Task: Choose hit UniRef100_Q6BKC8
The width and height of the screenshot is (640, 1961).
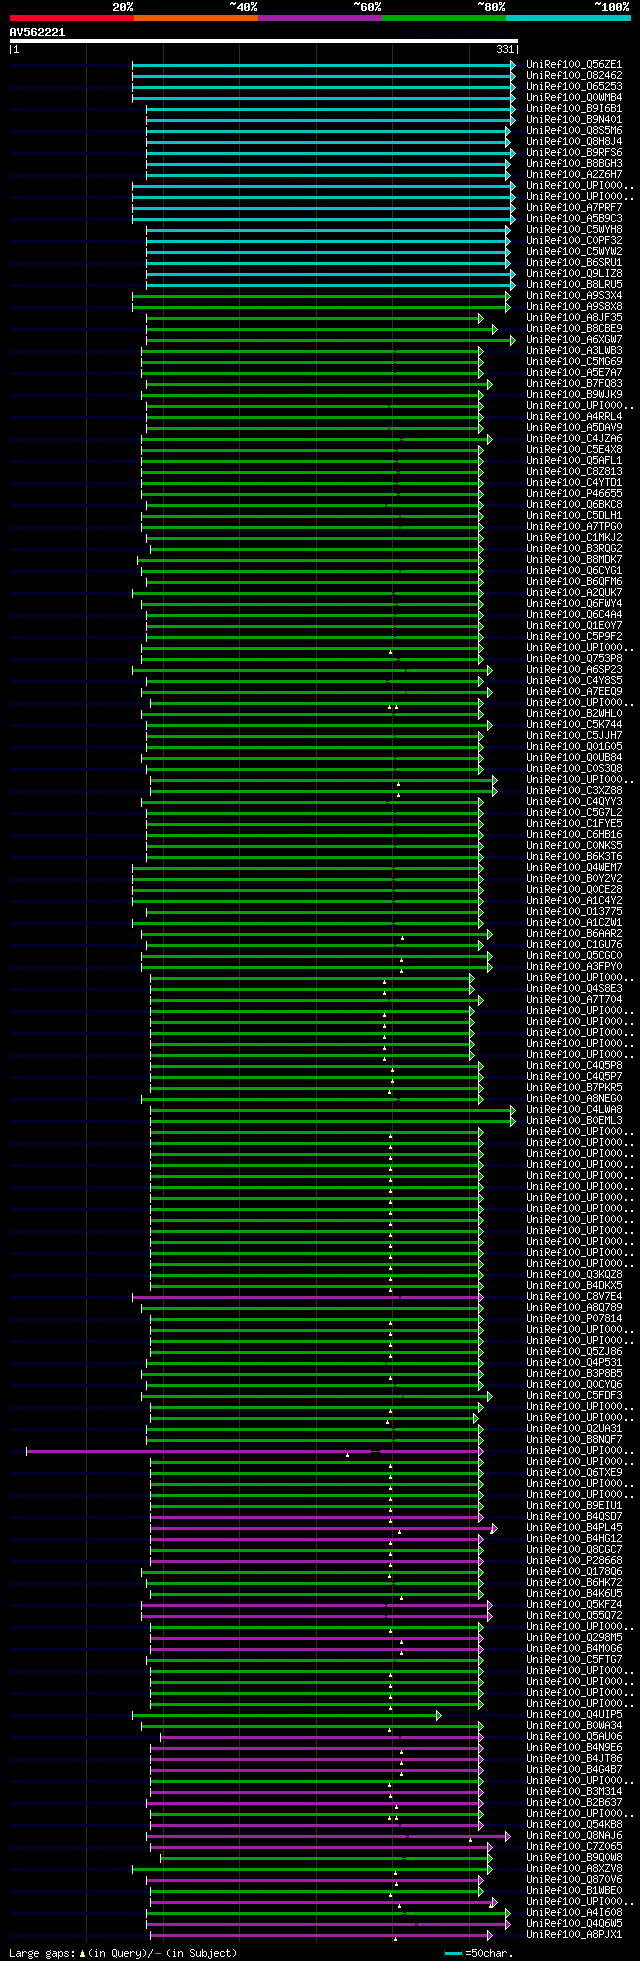Action: click(574, 504)
